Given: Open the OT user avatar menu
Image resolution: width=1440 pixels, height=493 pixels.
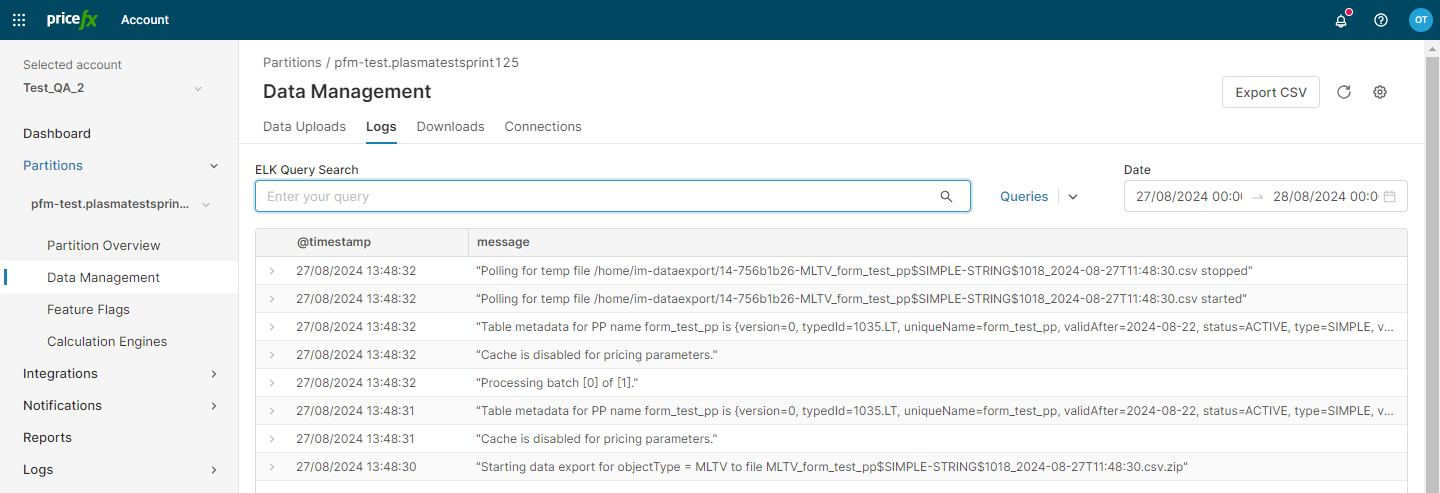Looking at the screenshot, I should 1420,20.
